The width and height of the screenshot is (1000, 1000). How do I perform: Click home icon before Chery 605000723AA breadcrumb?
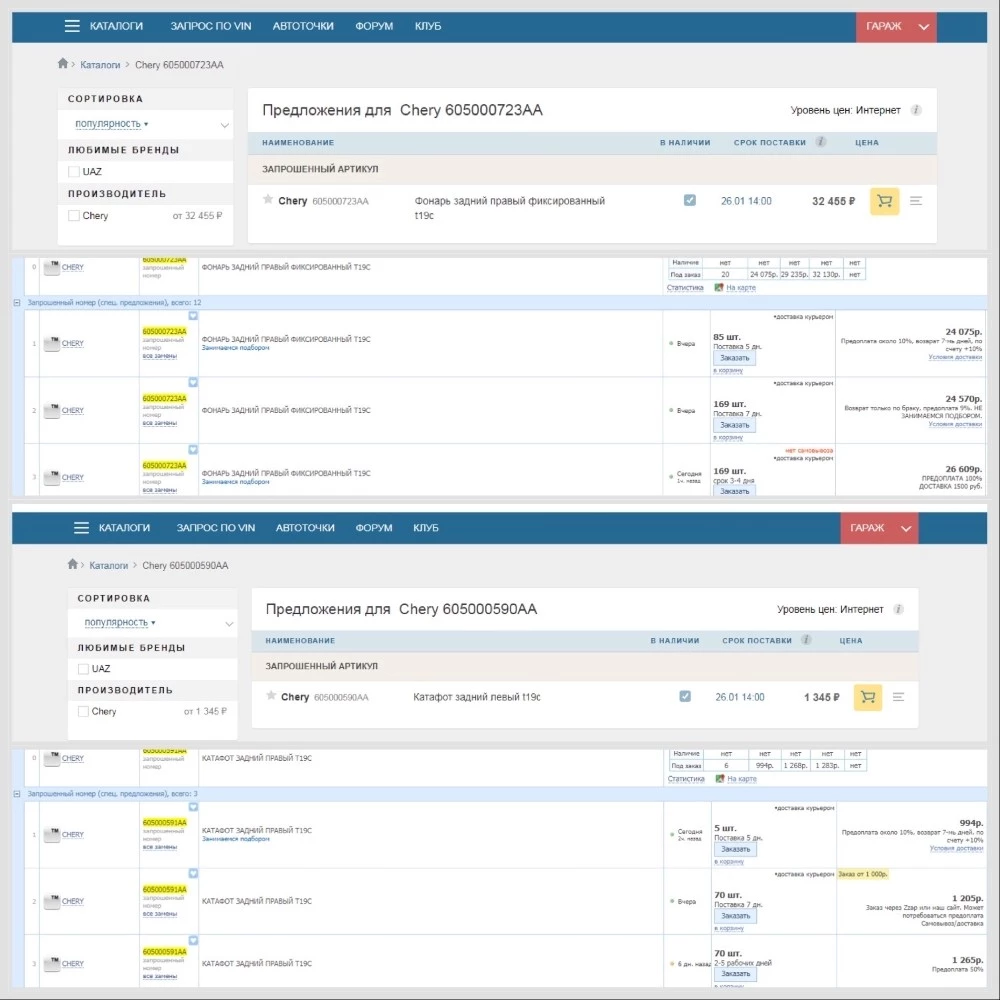[63, 64]
